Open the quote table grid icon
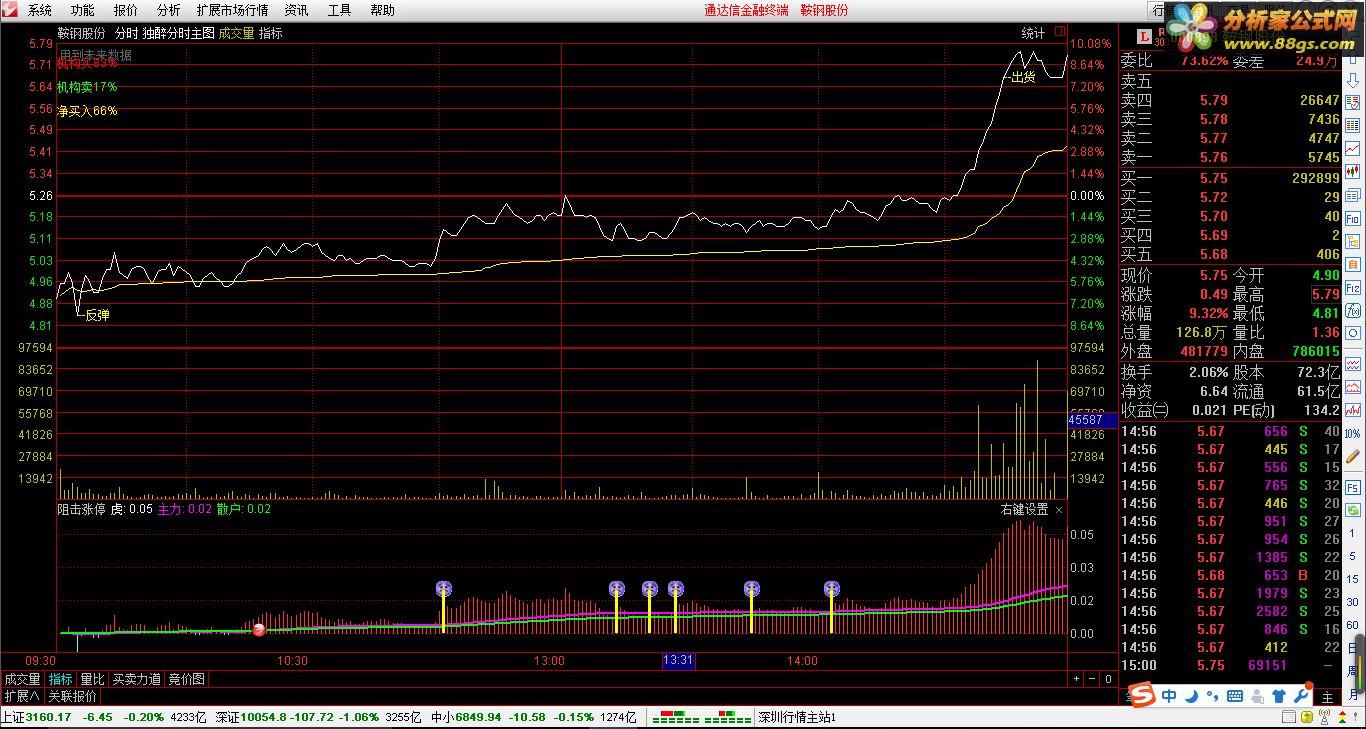 (x=1353, y=125)
